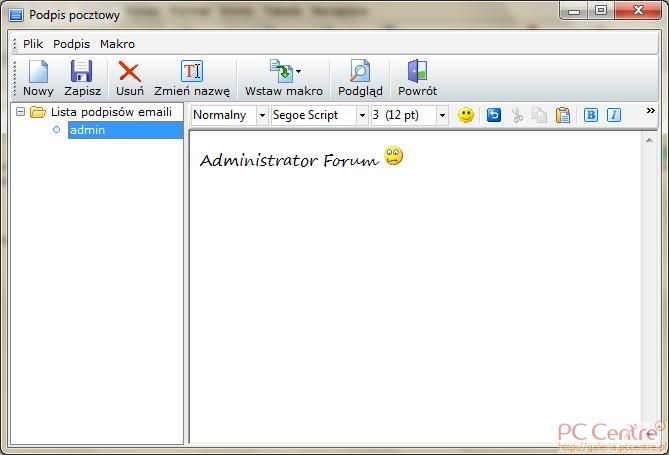
Task: Click the Administrator Forum signature text
Action: click(289, 161)
